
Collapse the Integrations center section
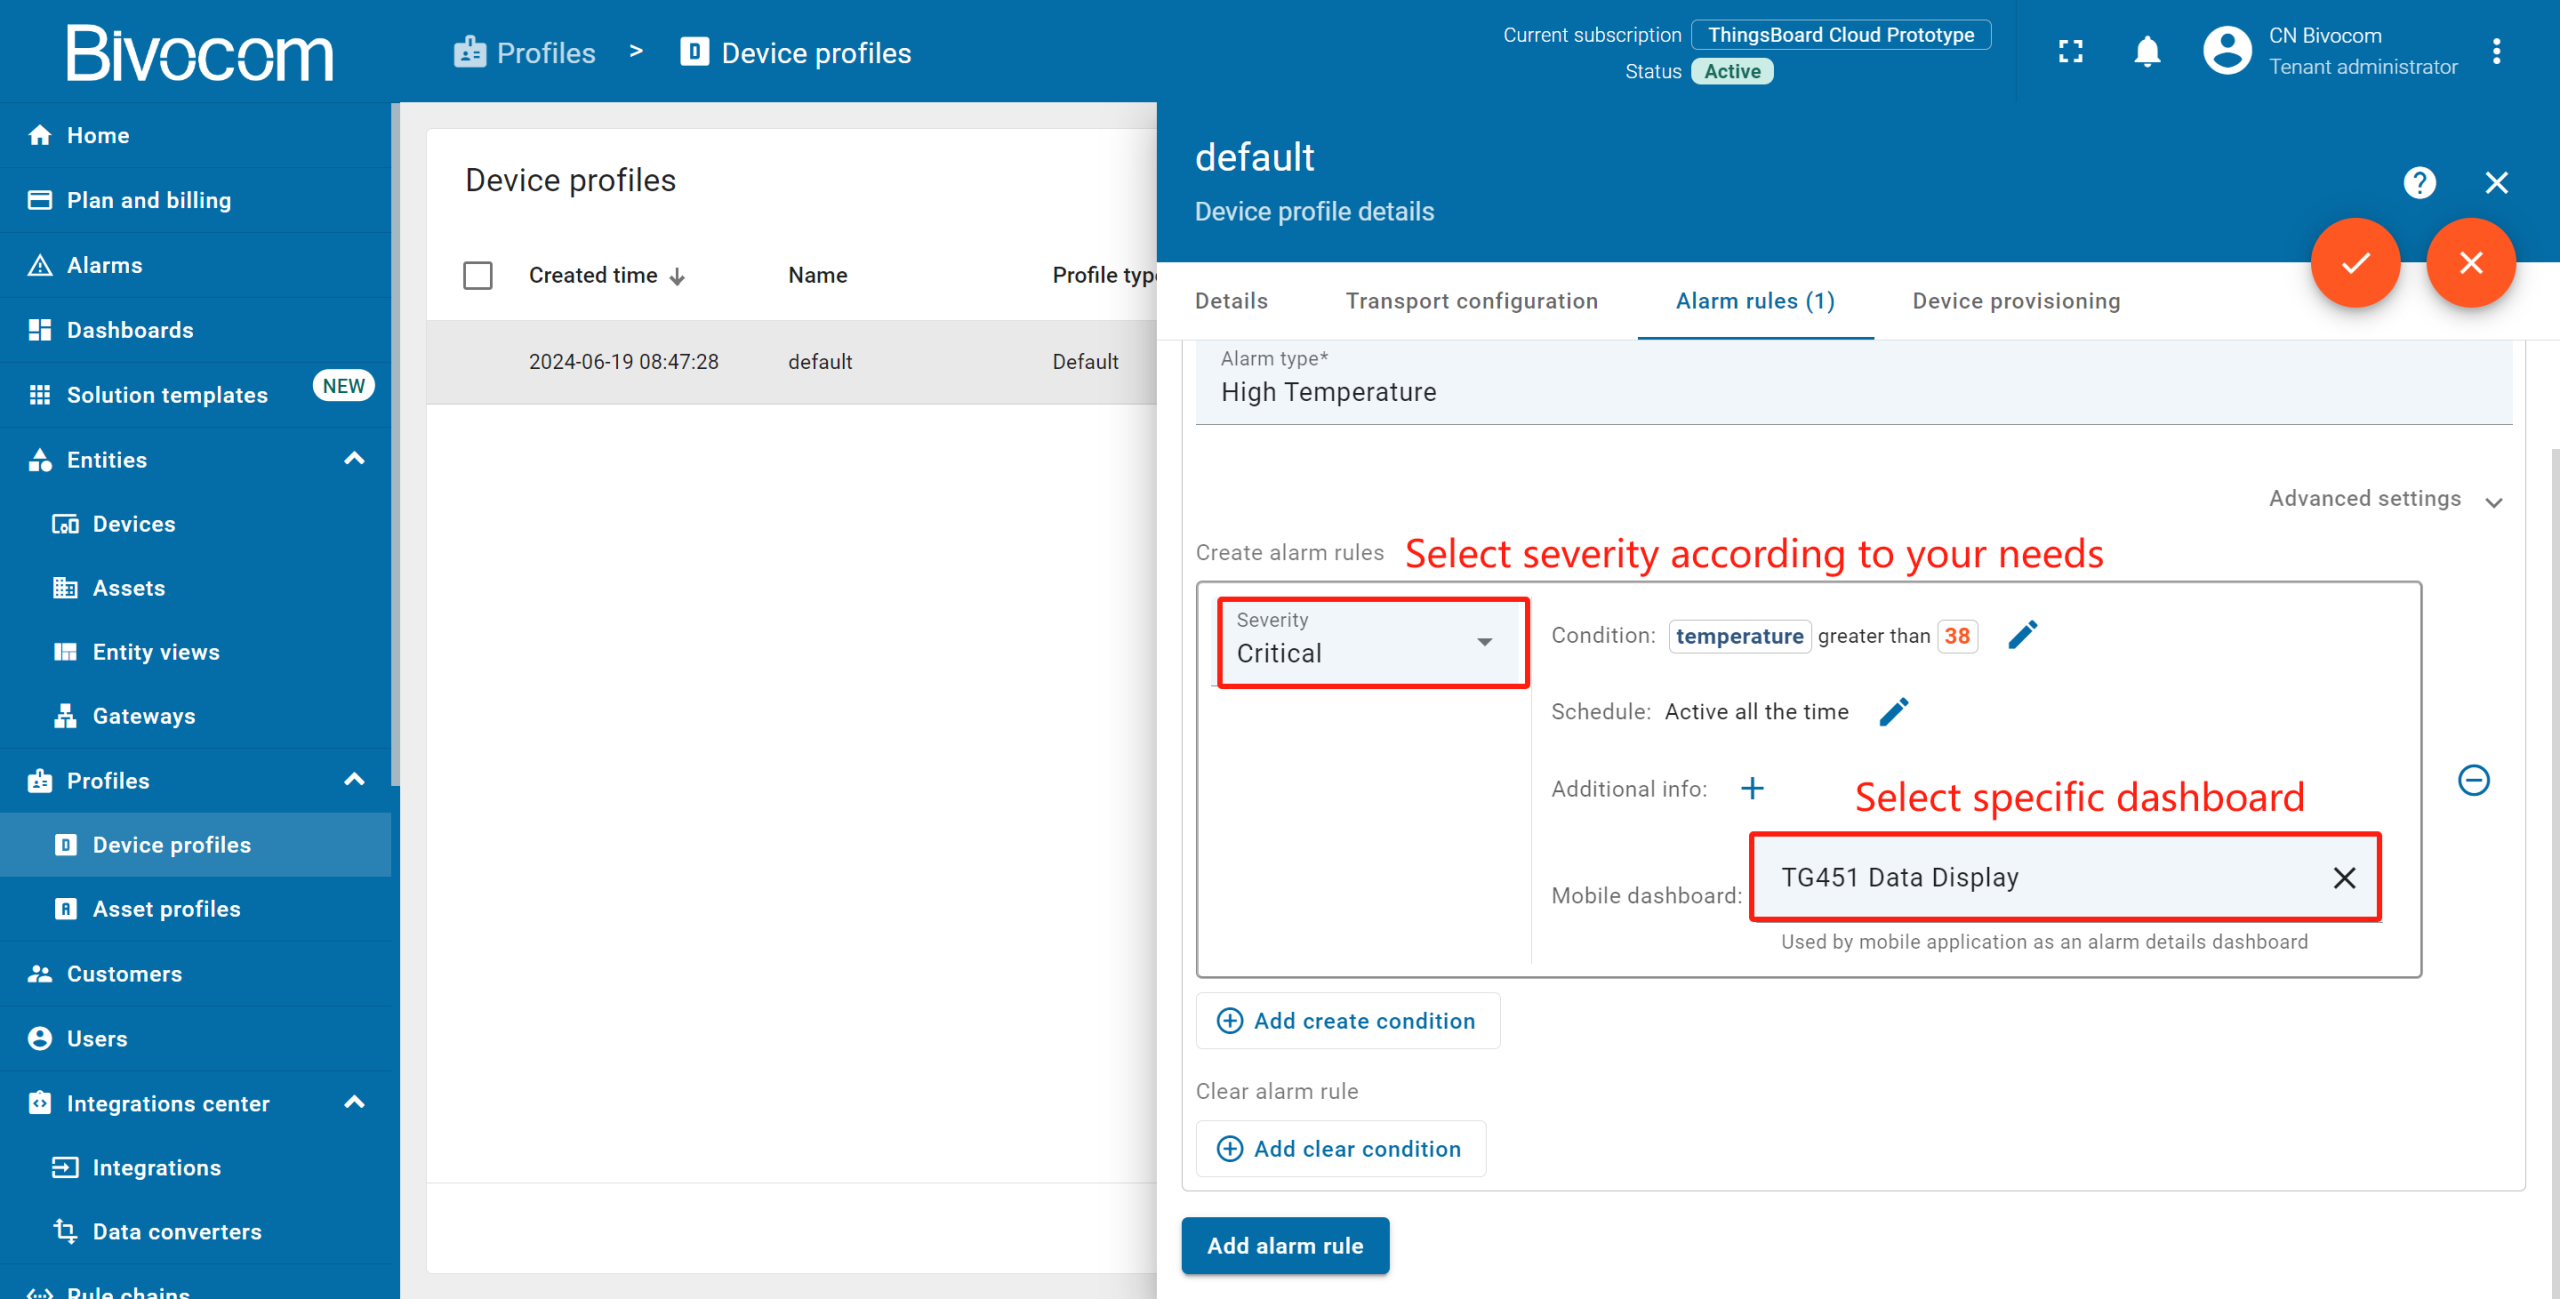tap(354, 1103)
